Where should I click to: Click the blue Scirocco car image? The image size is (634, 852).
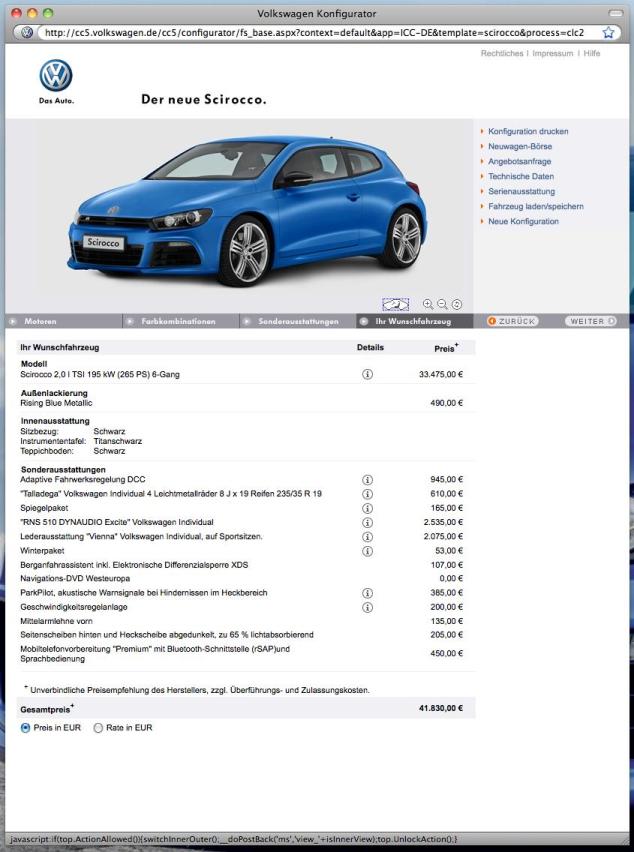(x=247, y=211)
